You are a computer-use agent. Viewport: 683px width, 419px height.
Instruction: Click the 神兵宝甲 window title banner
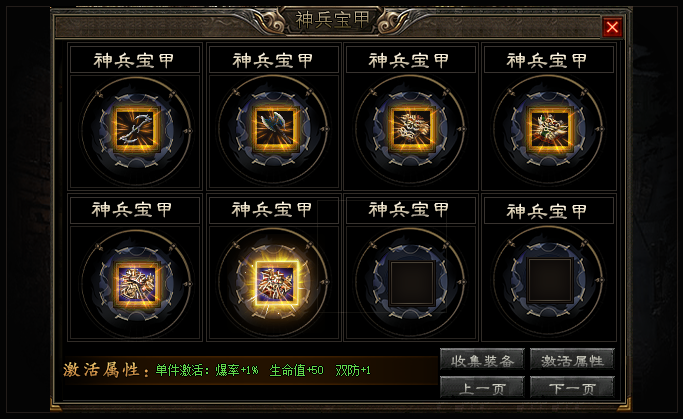coord(332,20)
